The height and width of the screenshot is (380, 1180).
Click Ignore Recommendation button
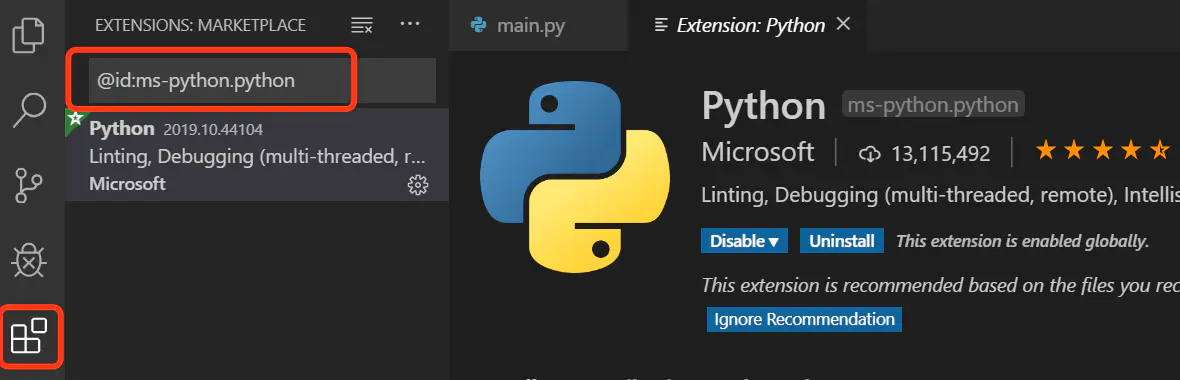(x=804, y=319)
